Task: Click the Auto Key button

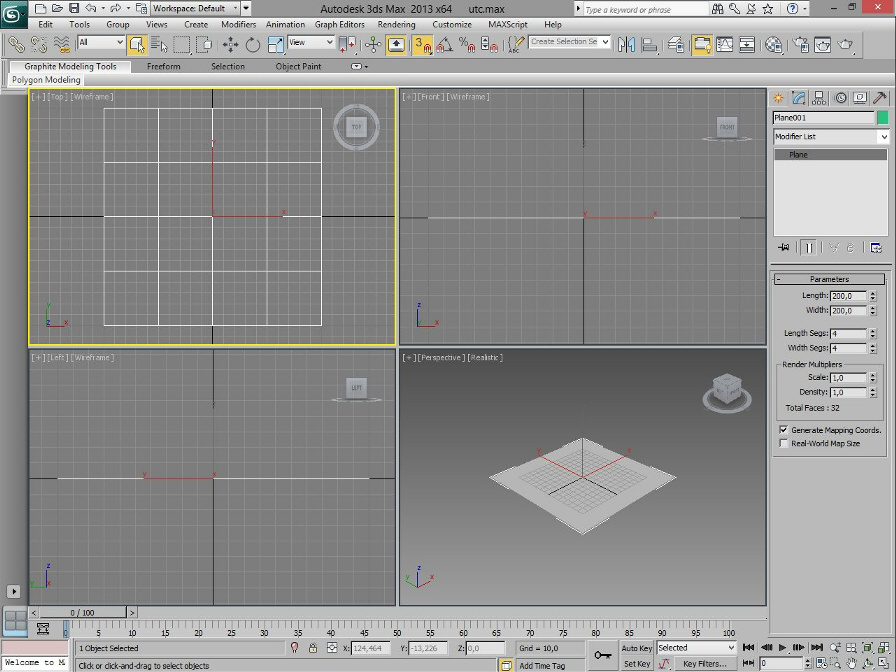Action: point(637,648)
